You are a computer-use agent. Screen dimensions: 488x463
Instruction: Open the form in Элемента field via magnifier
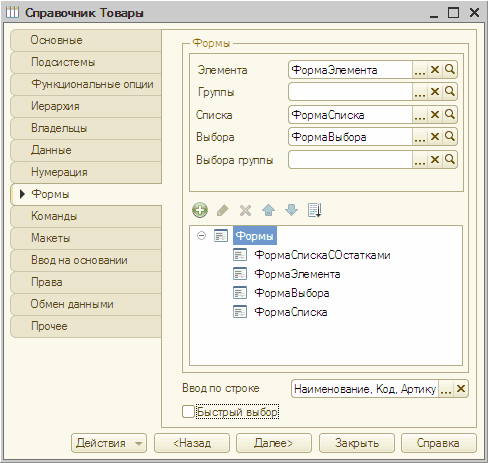click(450, 70)
